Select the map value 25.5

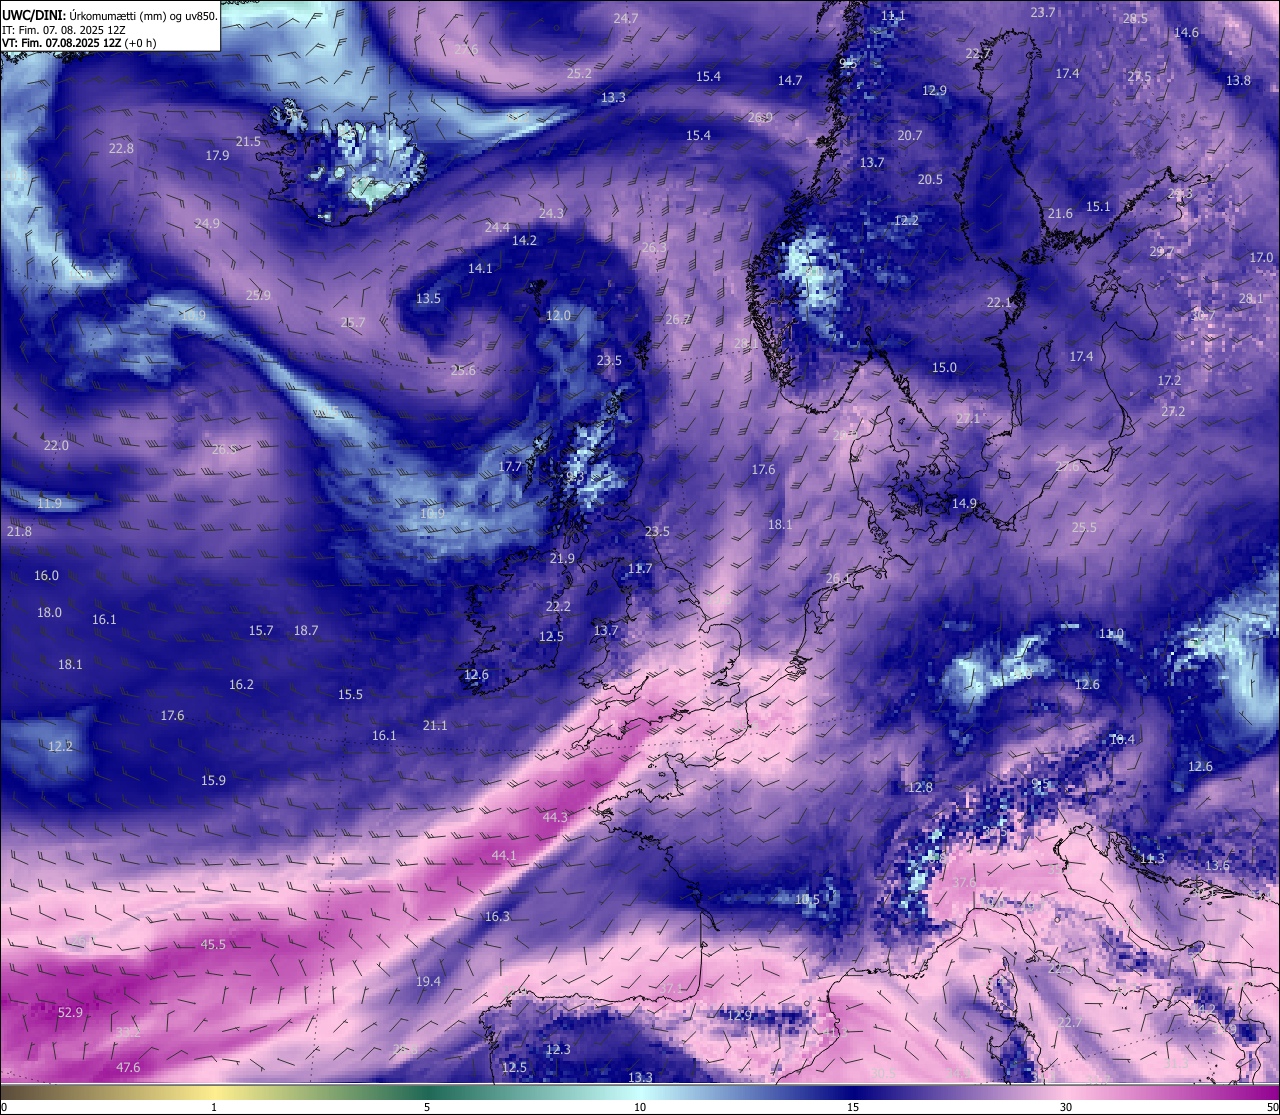[x=1084, y=527]
